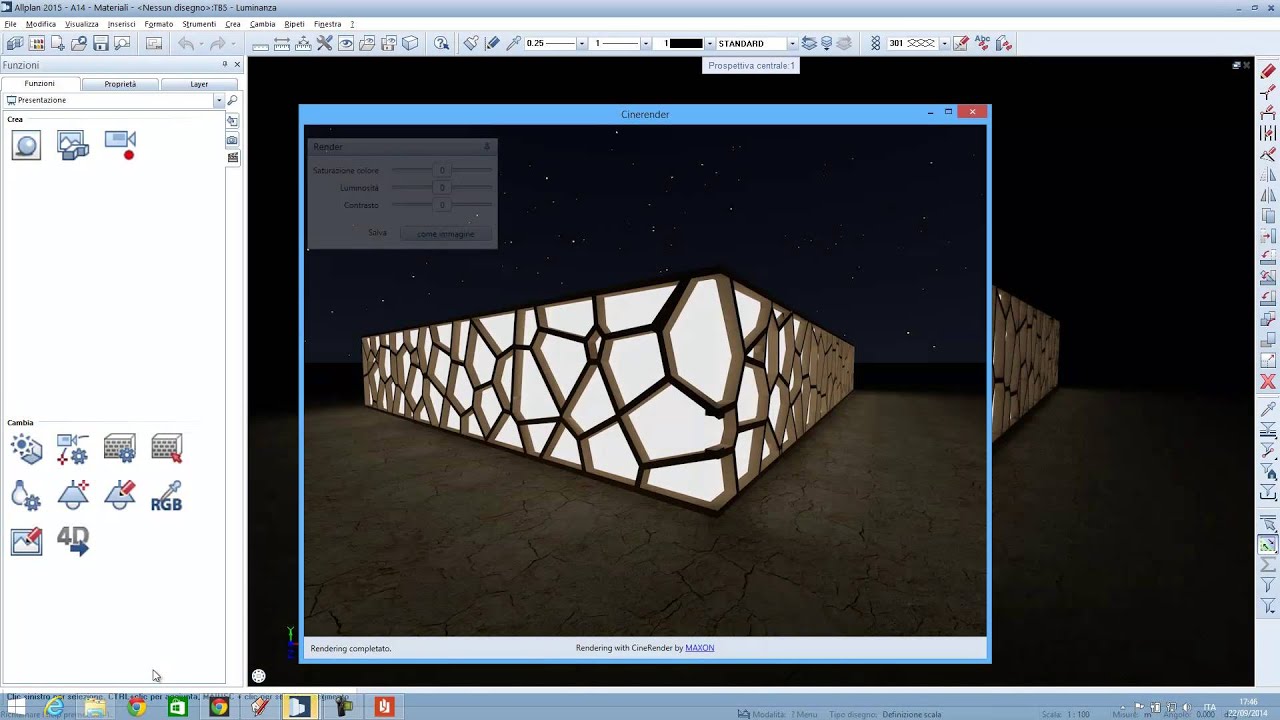The height and width of the screenshot is (720, 1280).
Task: Click the render sphere icon under Crea
Action: 26,145
